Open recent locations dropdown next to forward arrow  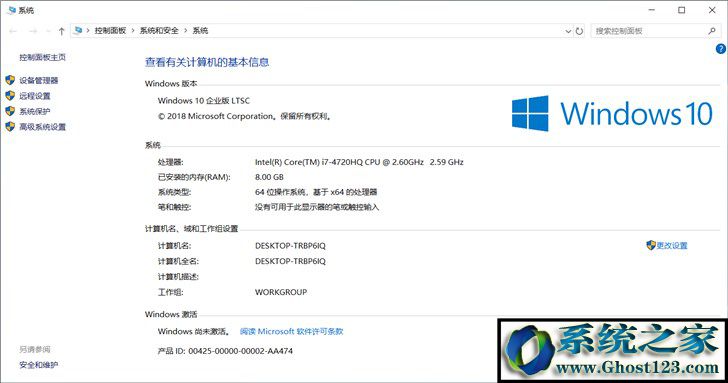pyautogui.click(x=48, y=31)
